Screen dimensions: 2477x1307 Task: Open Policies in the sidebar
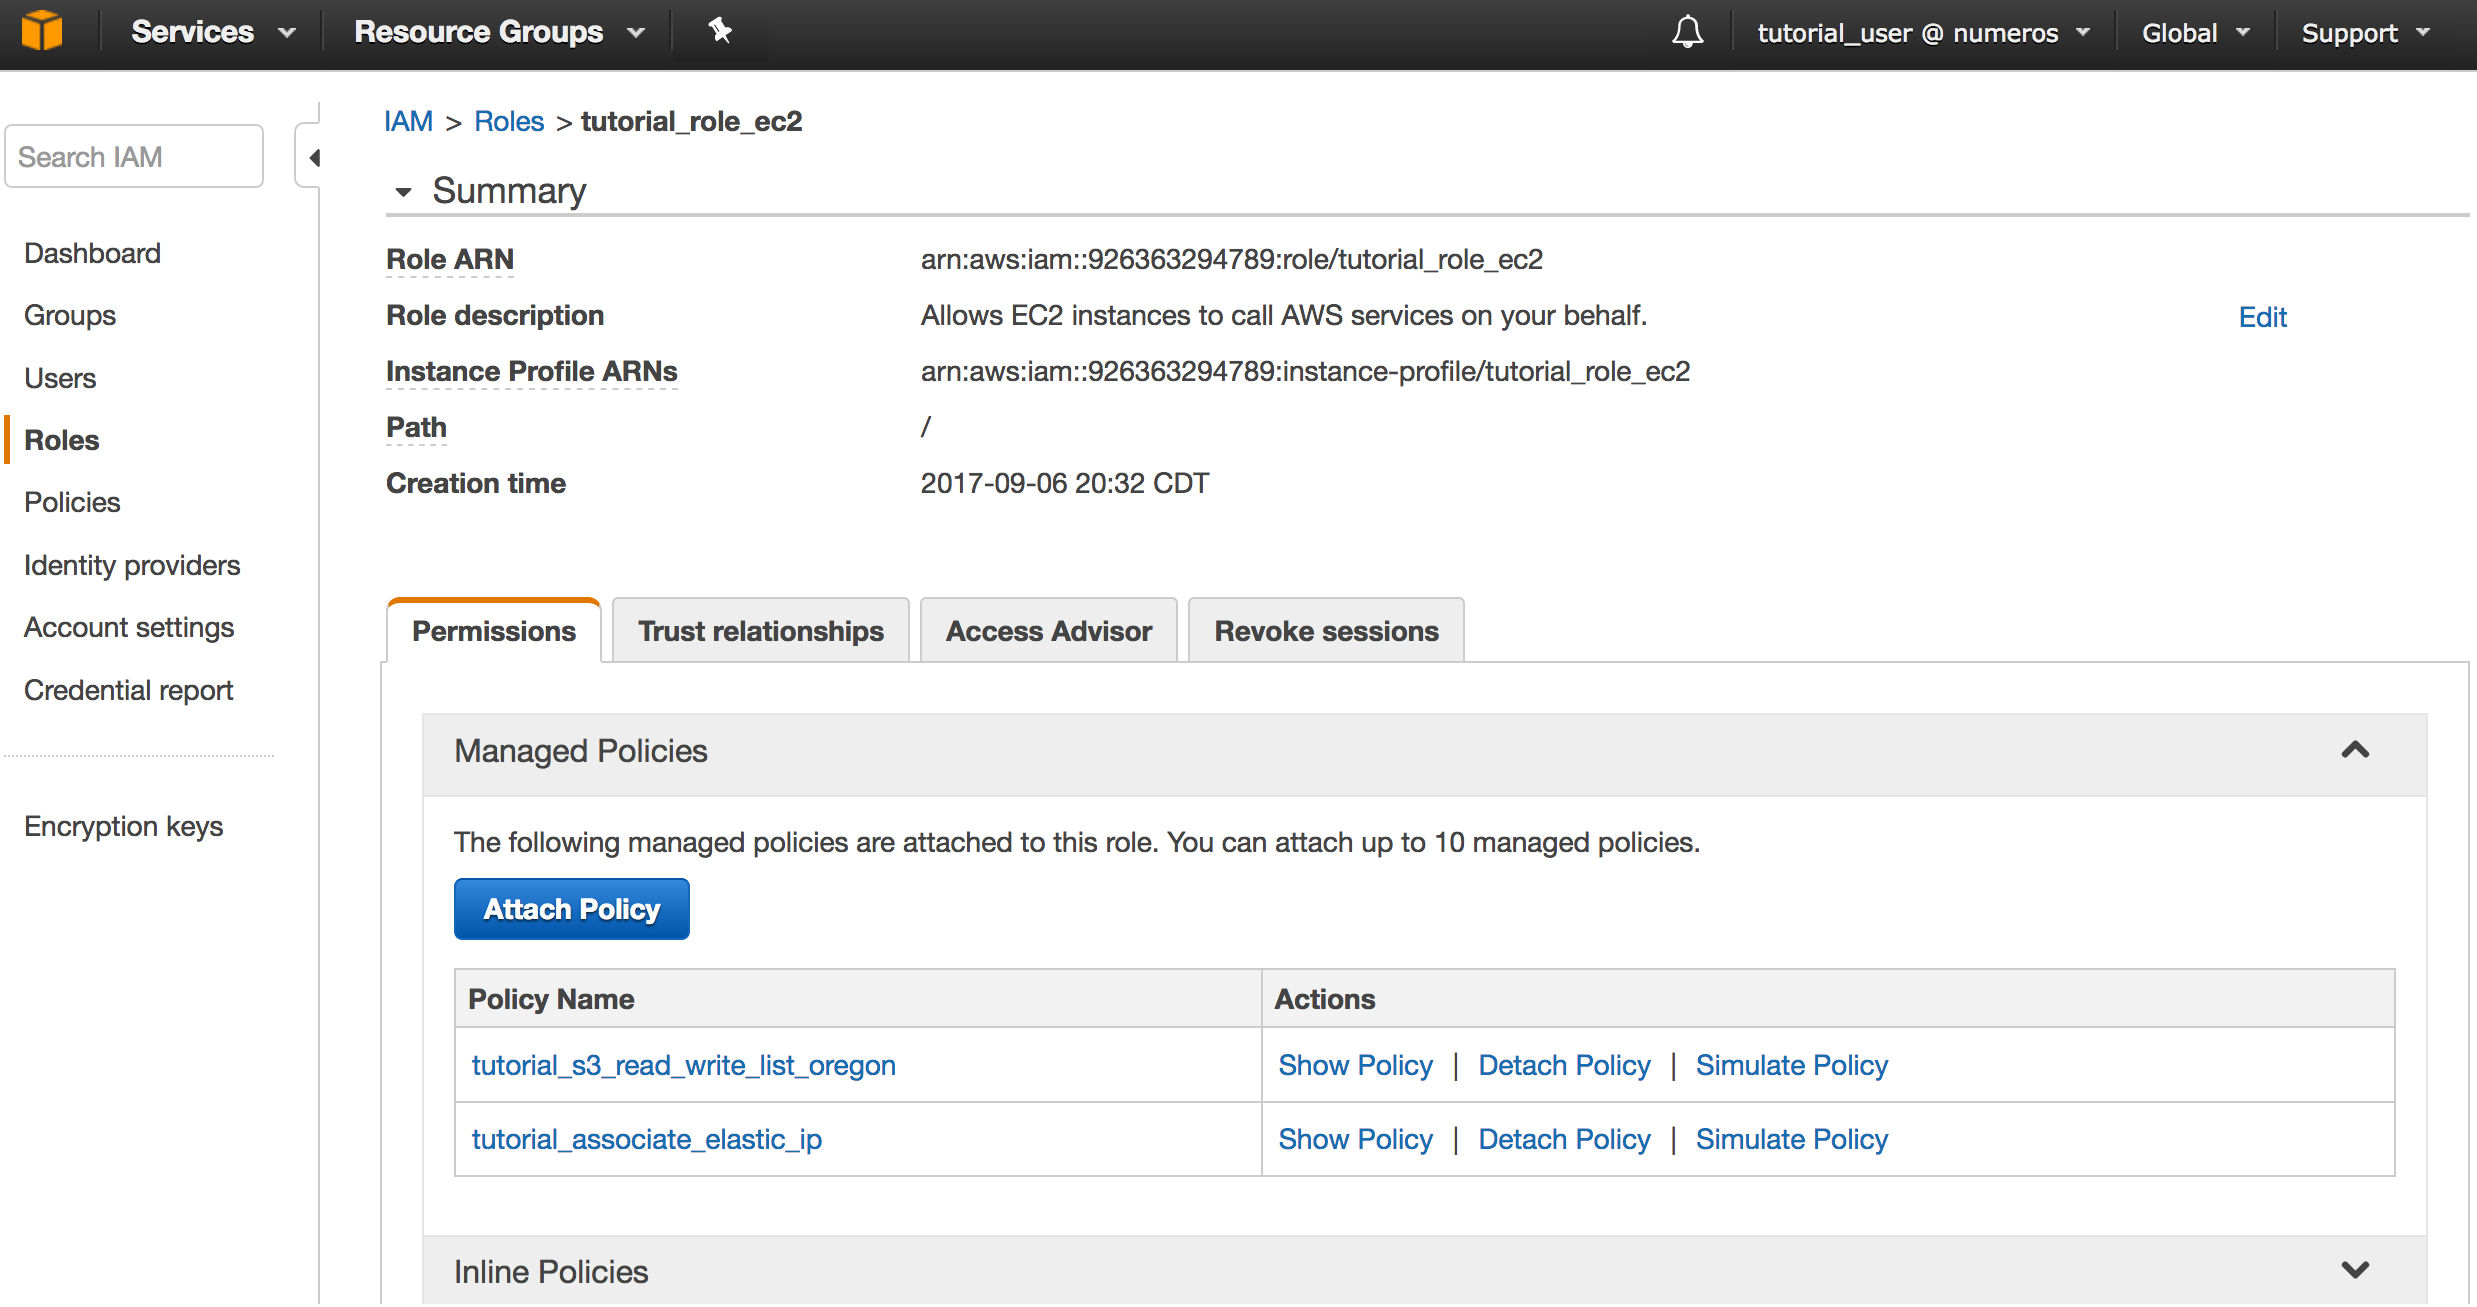click(72, 502)
